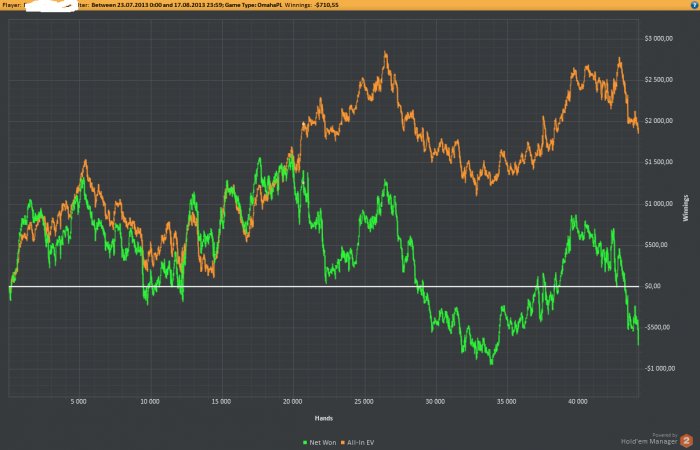
Task: Click the orange All-In EV legend swatch
Action: pos(343,443)
